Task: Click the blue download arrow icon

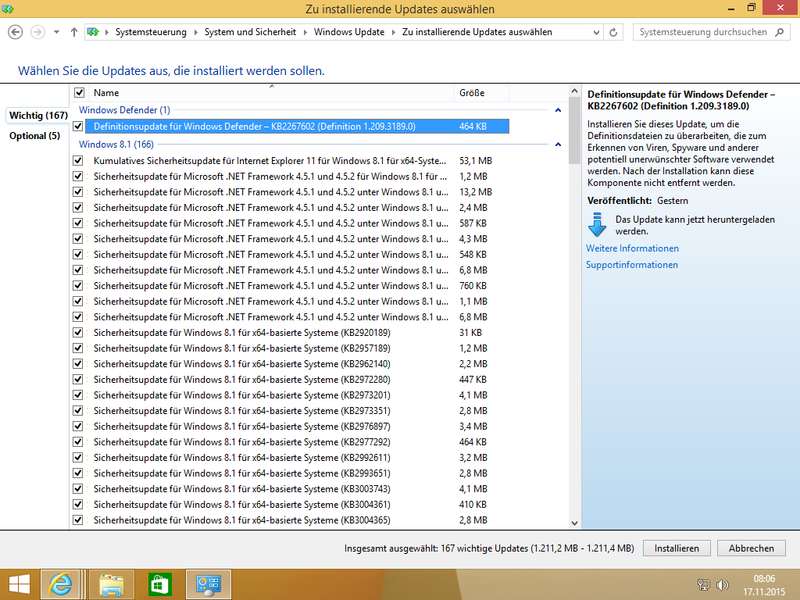Action: (597, 225)
